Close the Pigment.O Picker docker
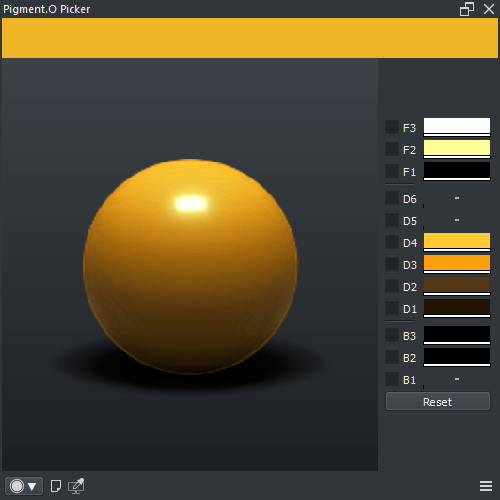 pyautogui.click(x=489, y=9)
